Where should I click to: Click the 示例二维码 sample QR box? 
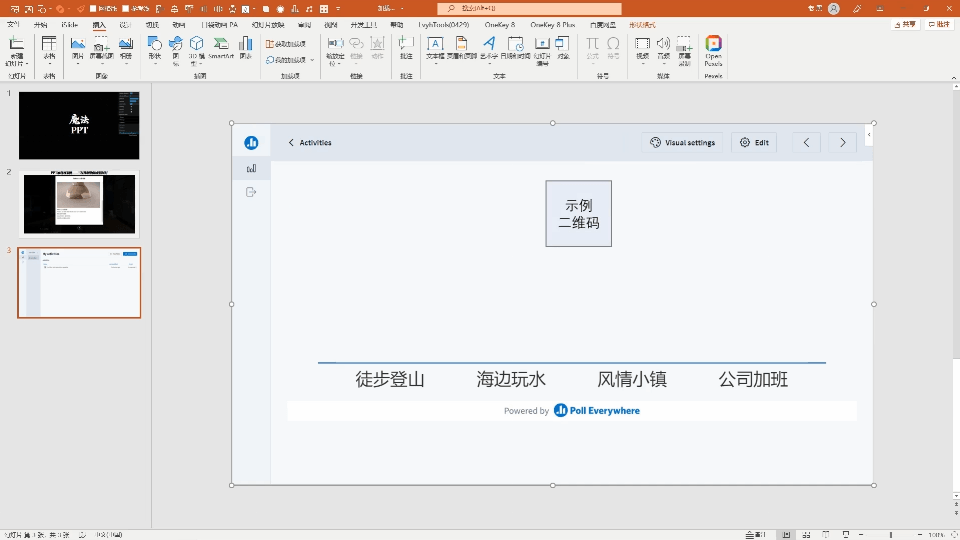click(x=579, y=214)
